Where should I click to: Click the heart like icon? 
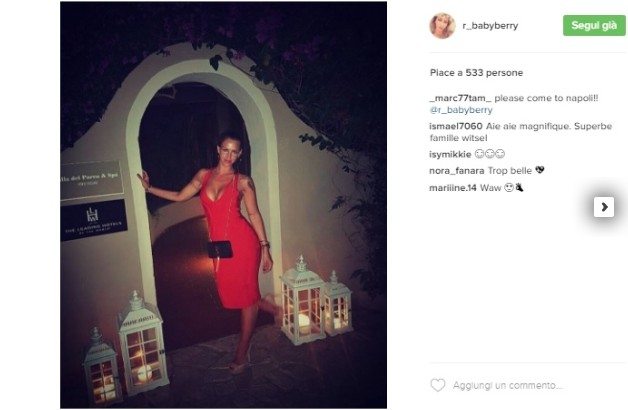438,385
